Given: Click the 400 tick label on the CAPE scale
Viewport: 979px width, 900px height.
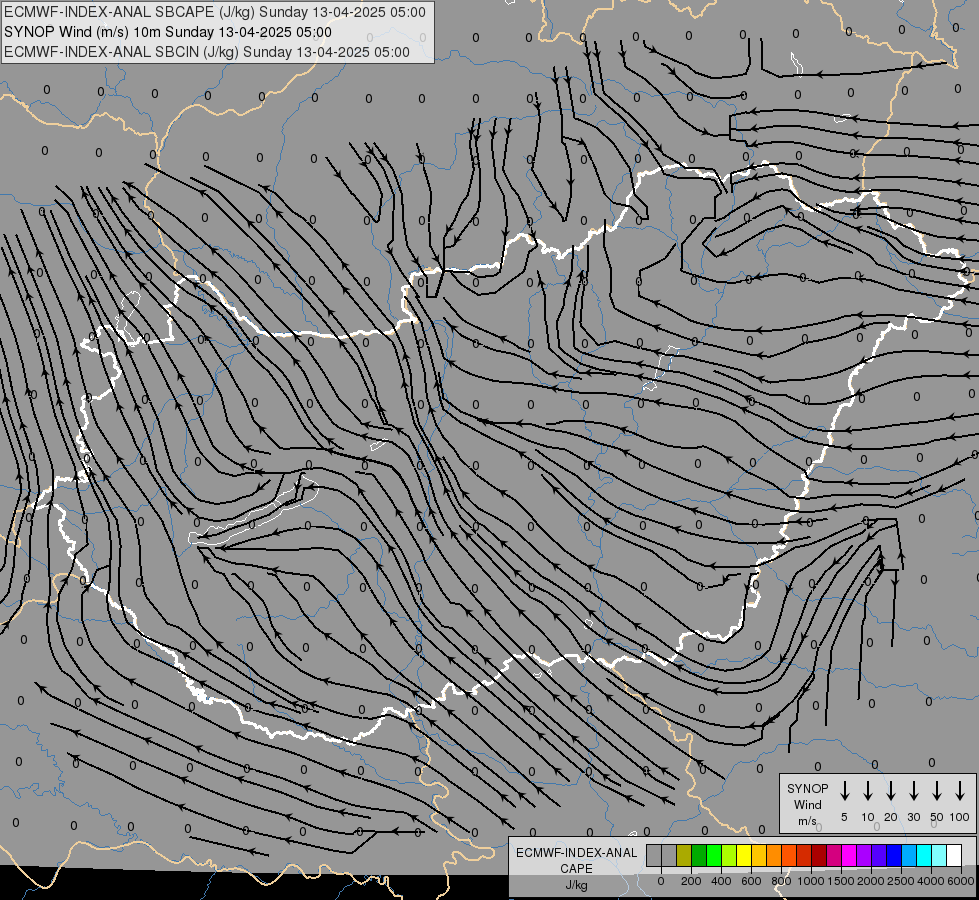Looking at the screenshot, I should [721, 881].
